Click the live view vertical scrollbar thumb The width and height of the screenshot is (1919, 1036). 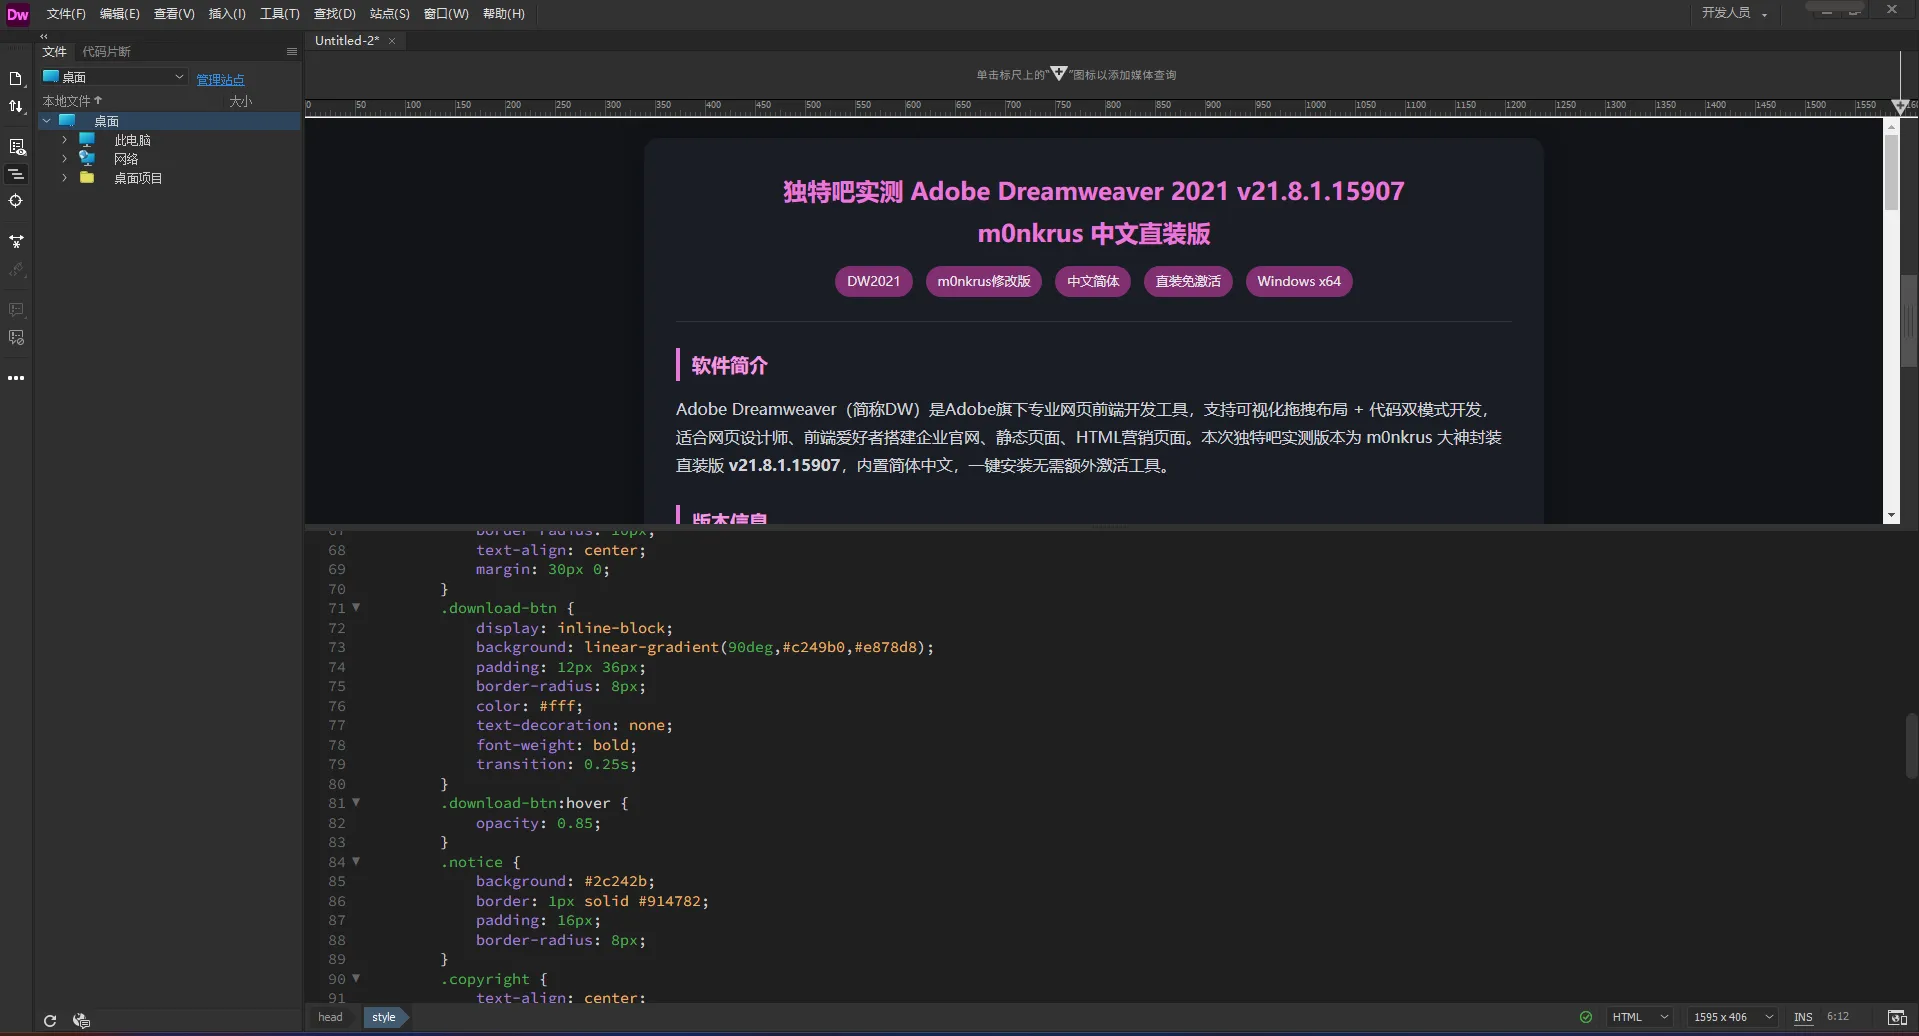1891,172
